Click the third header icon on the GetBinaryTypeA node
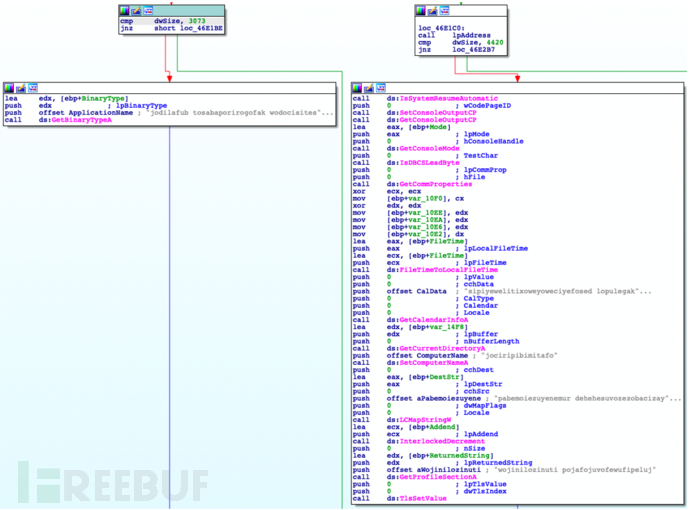Screen dimensions: 690x510 click(x=33, y=88)
